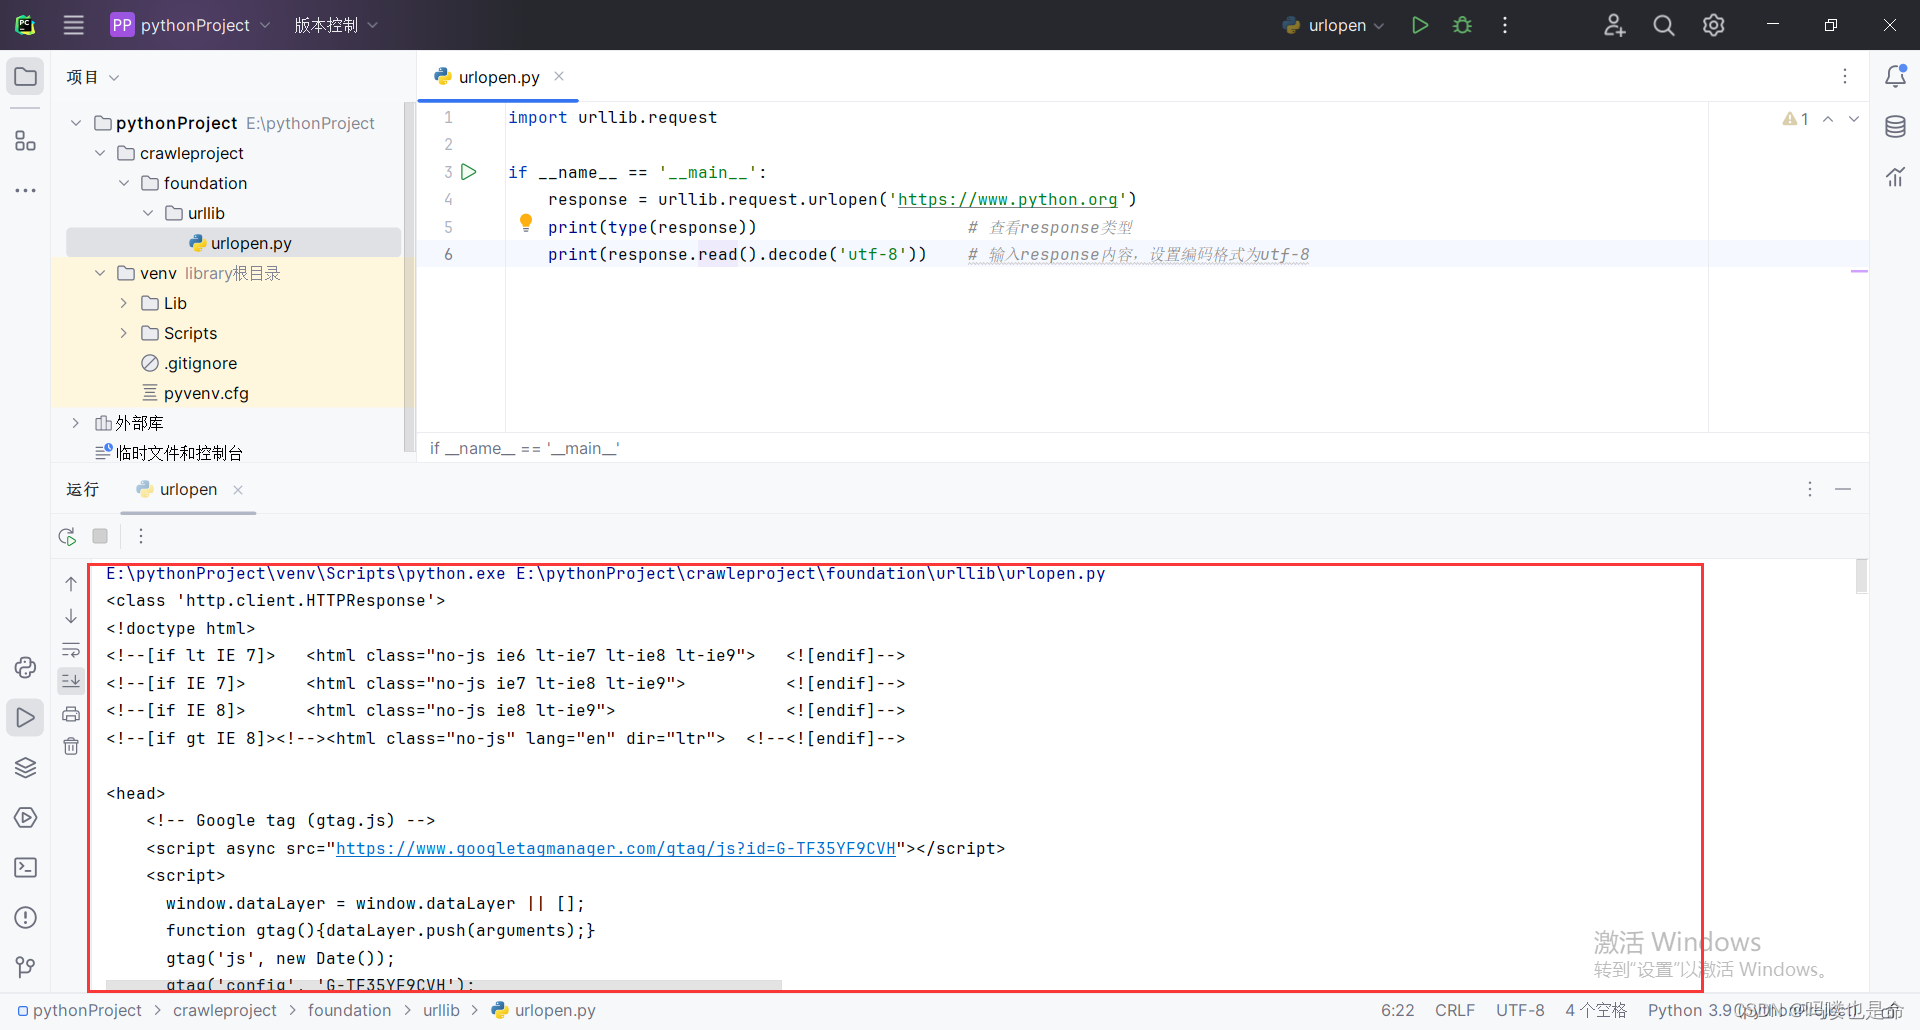Image resolution: width=1920 pixels, height=1030 pixels.
Task: Open the Layers services tool window
Action: coord(26,768)
